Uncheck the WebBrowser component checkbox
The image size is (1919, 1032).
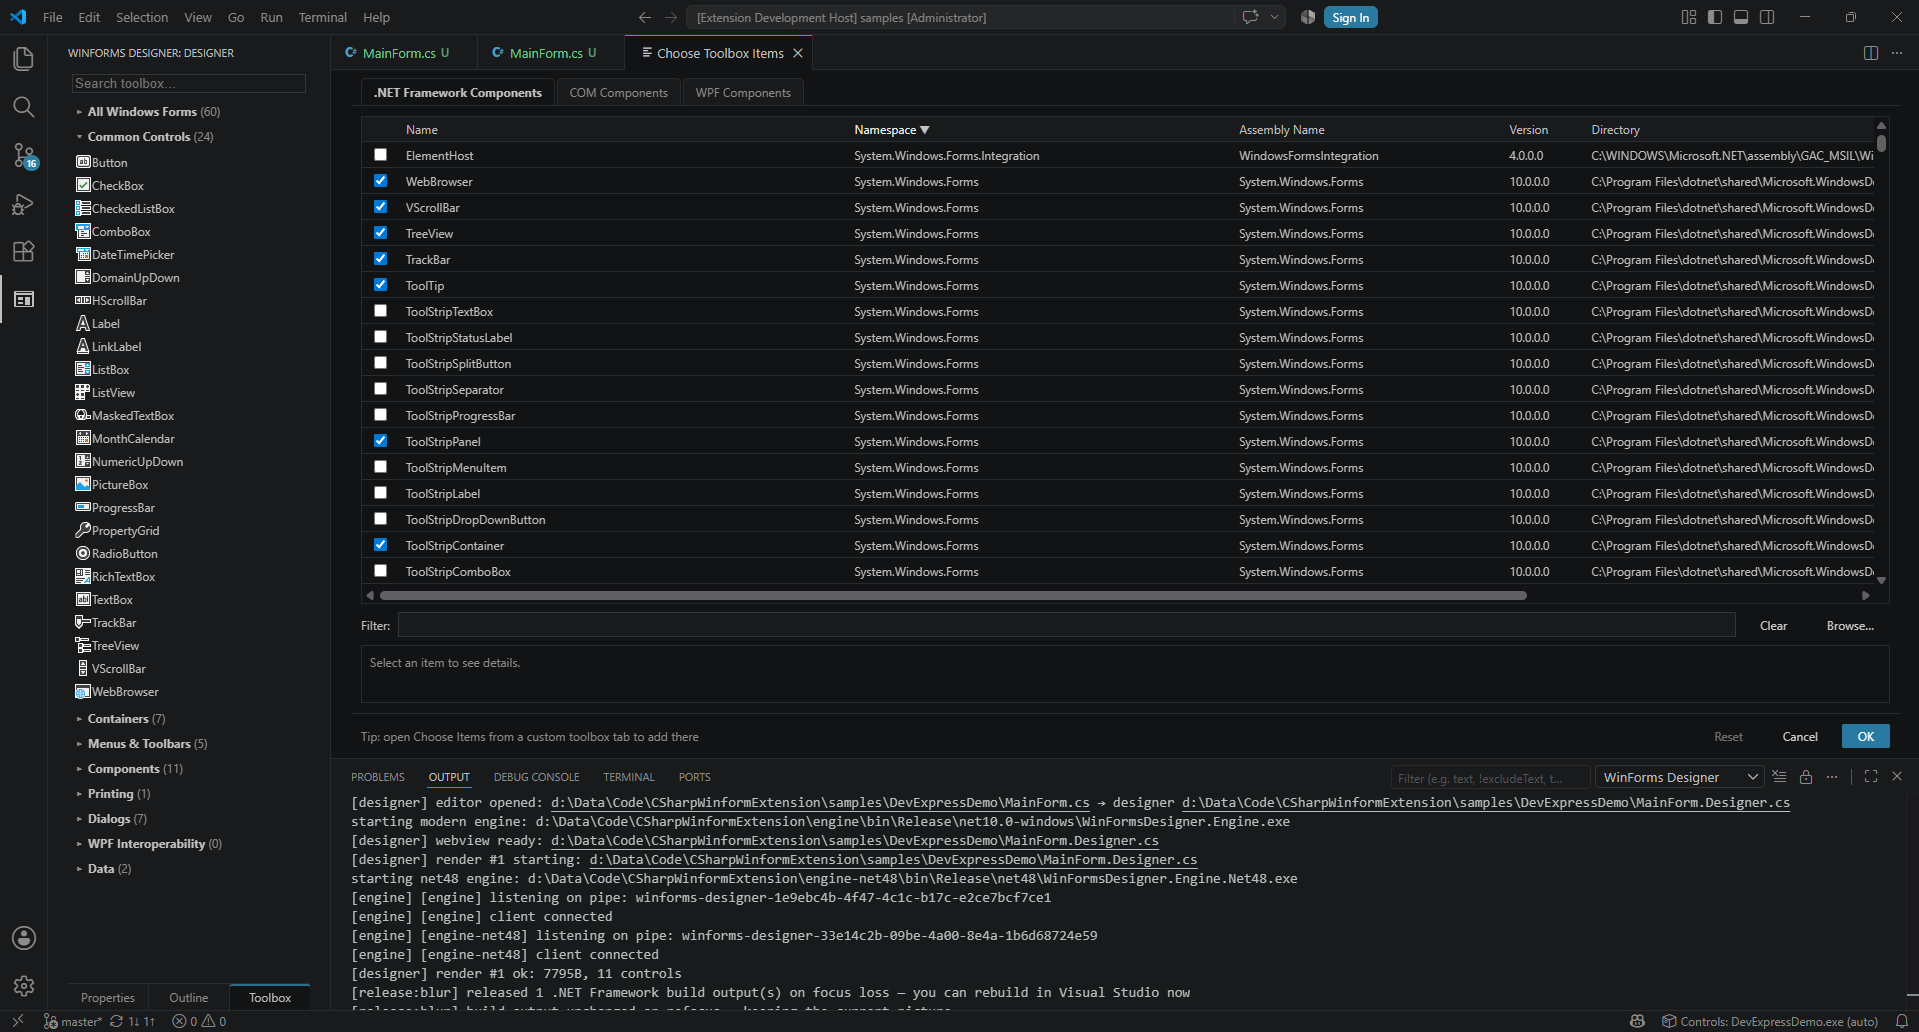click(x=380, y=181)
